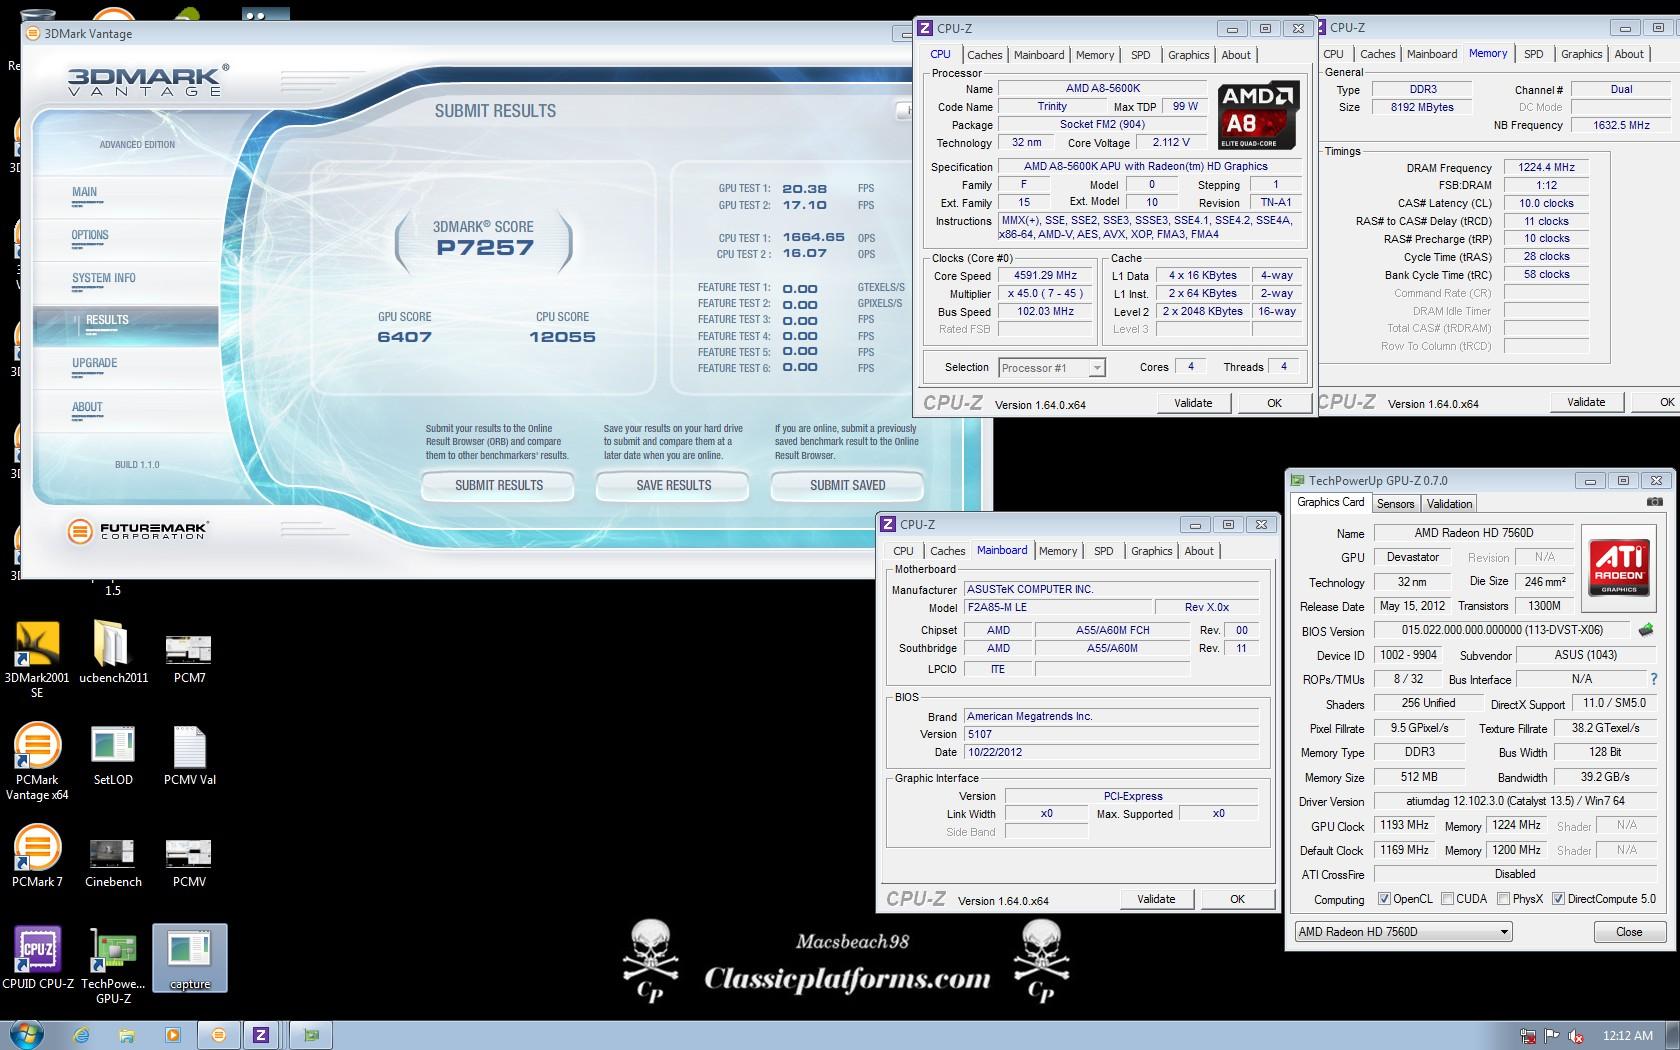Click SAVE RESULTS button
The height and width of the screenshot is (1050, 1680).
coord(674,486)
